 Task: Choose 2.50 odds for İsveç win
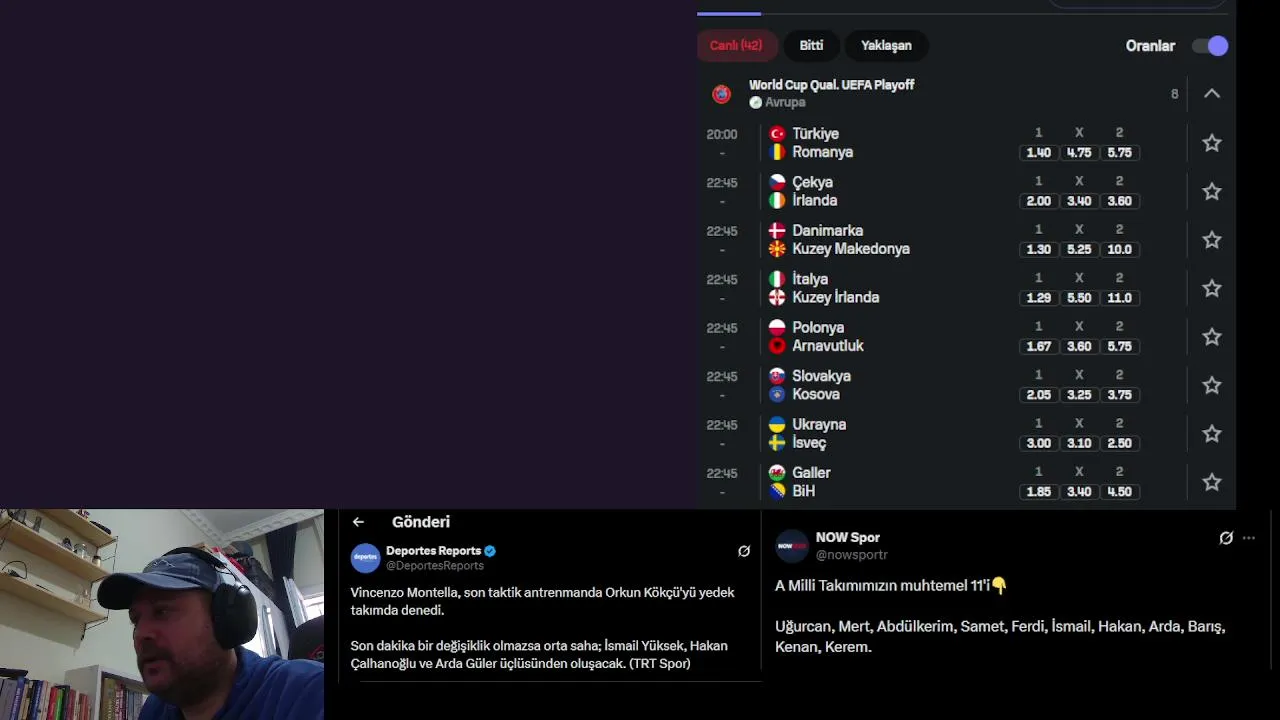(x=1119, y=443)
